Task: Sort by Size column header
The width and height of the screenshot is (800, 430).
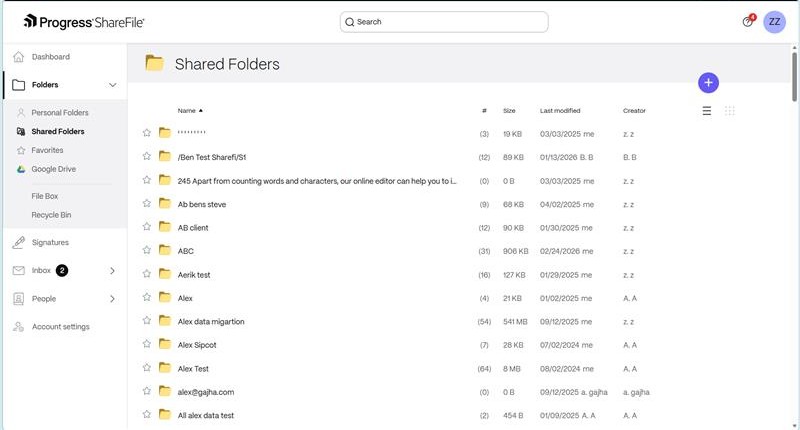Action: click(x=509, y=111)
